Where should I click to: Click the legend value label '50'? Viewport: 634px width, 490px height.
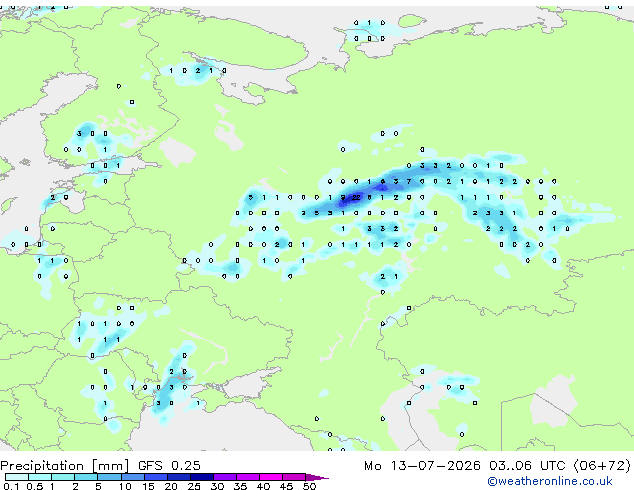click(x=309, y=486)
